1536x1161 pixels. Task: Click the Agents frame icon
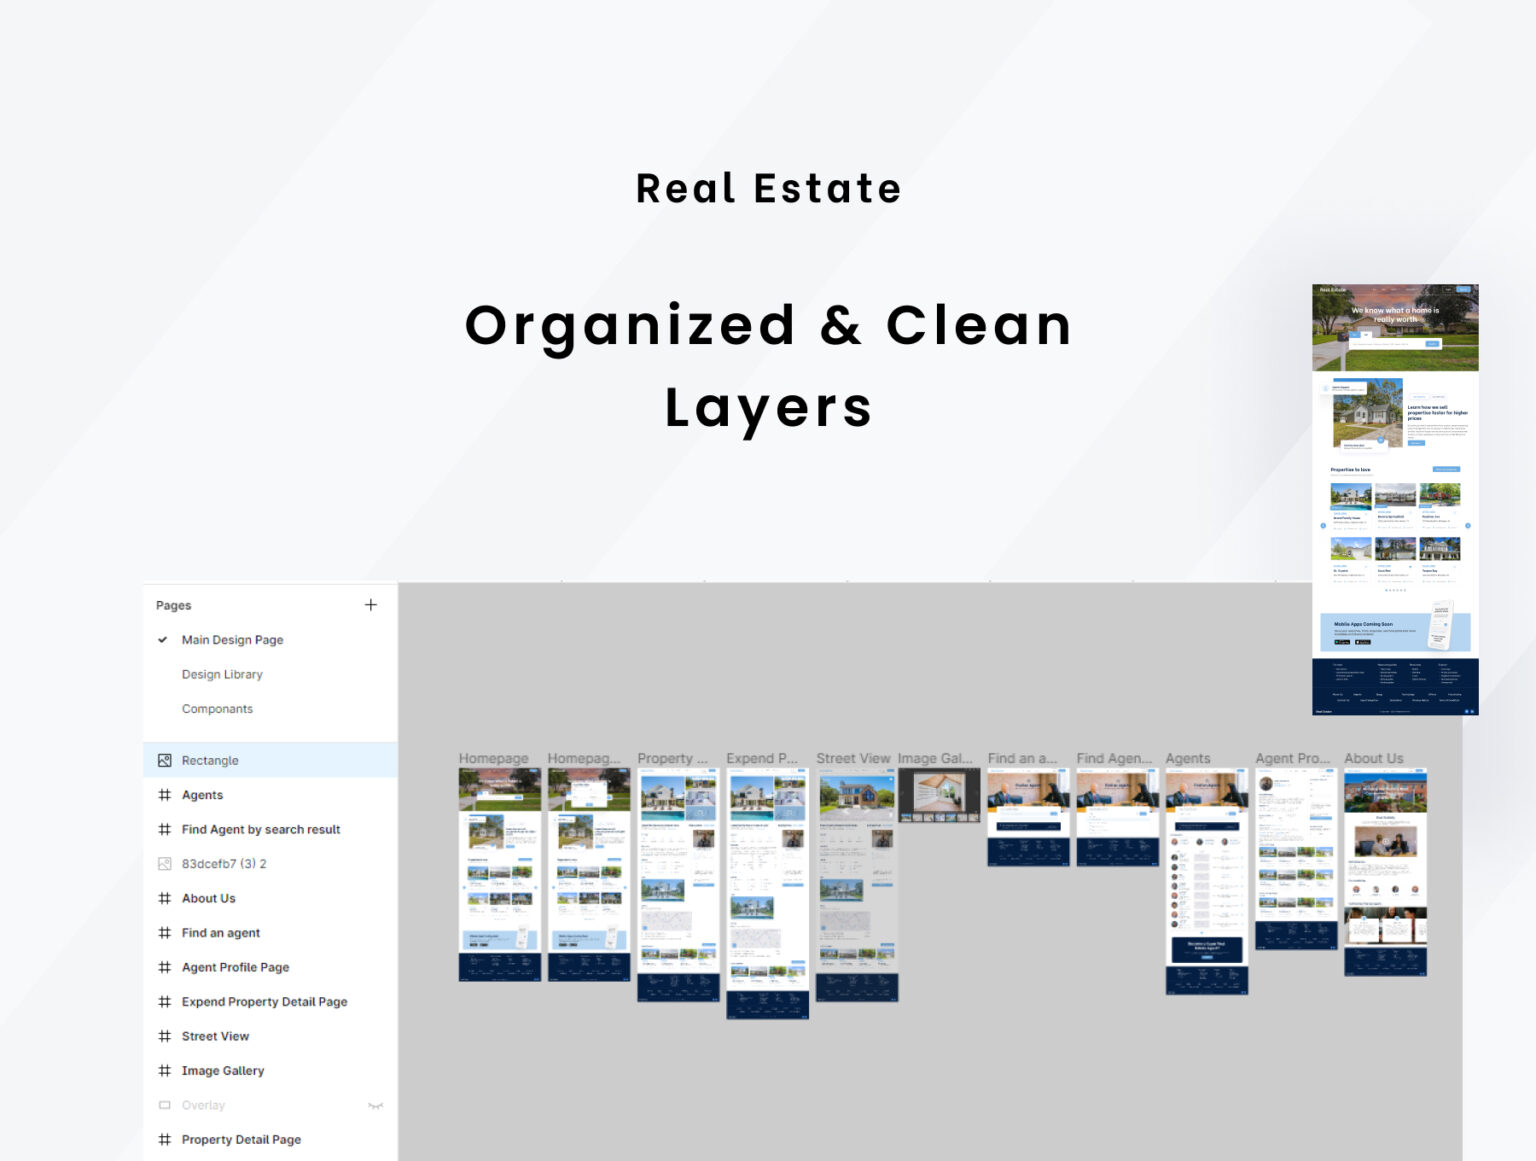point(165,795)
